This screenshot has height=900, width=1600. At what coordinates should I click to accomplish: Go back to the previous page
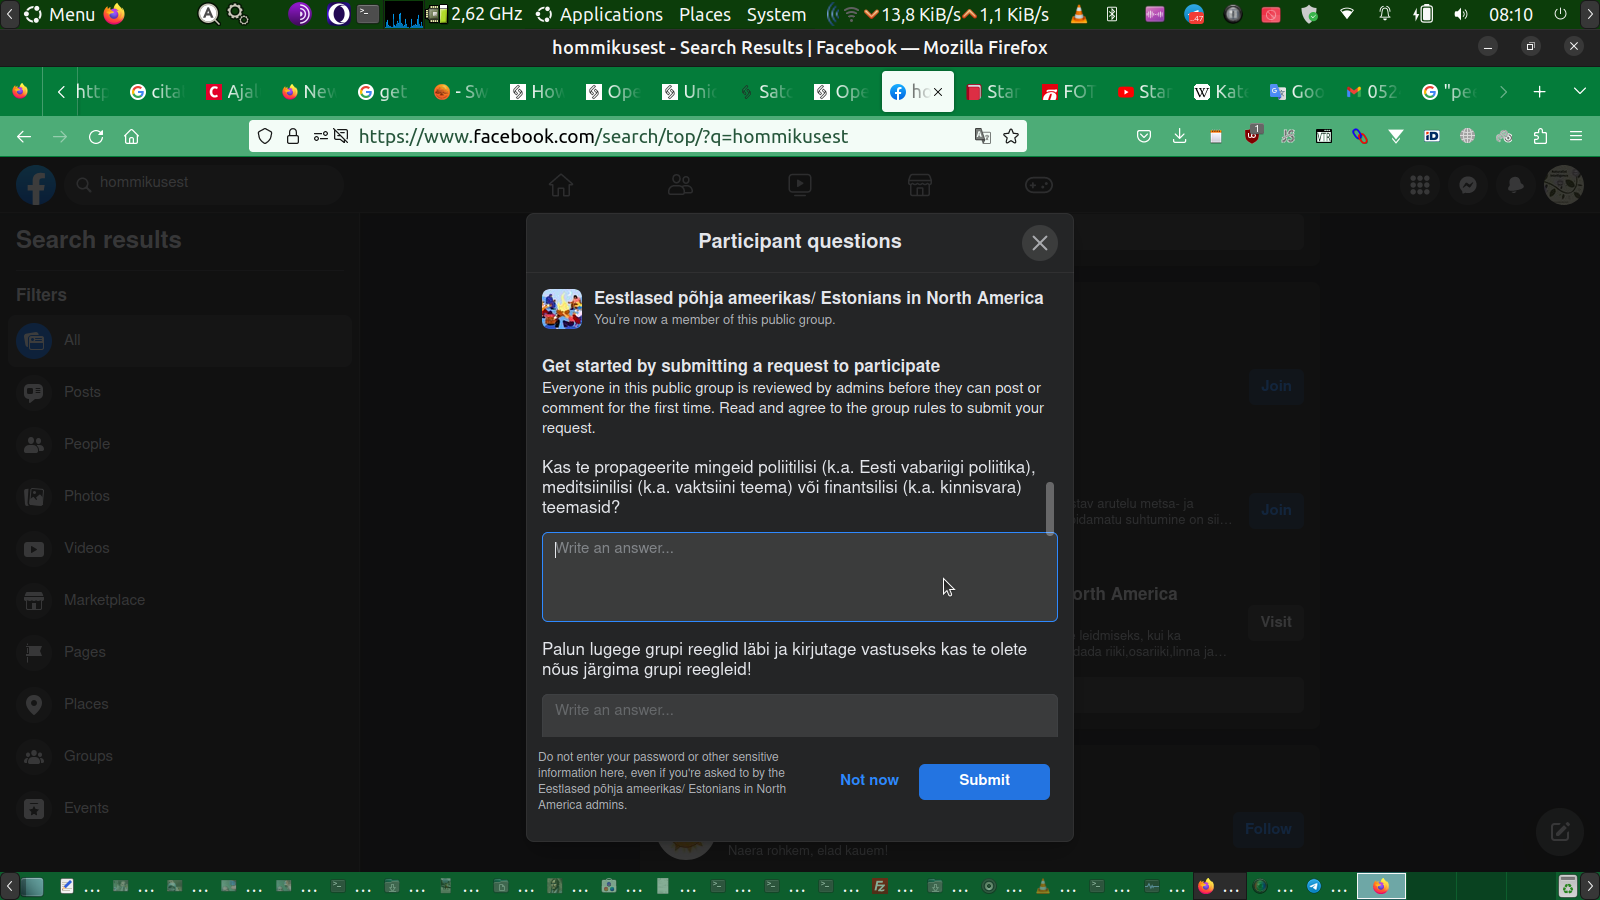tap(24, 137)
